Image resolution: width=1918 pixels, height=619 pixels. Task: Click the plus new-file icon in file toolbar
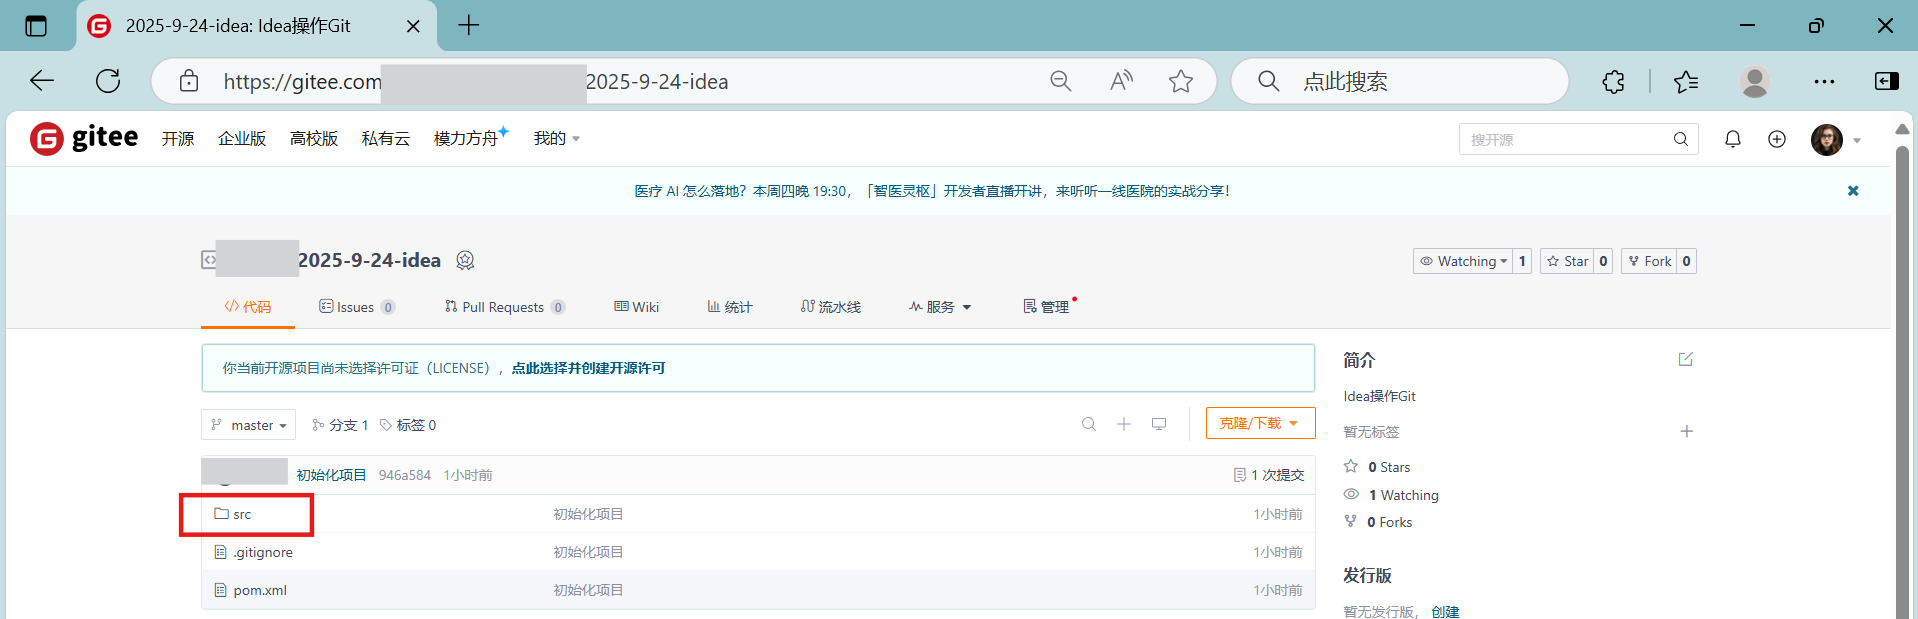pyautogui.click(x=1124, y=424)
